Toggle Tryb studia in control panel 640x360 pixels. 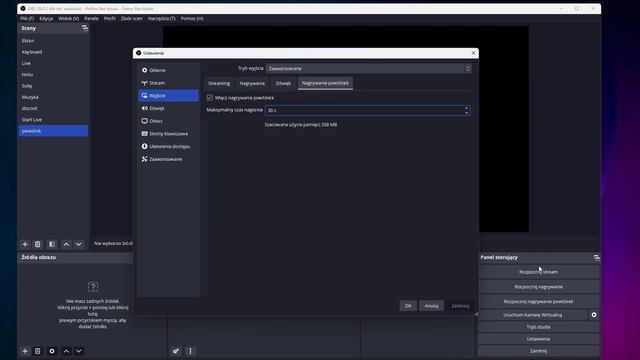point(538,327)
